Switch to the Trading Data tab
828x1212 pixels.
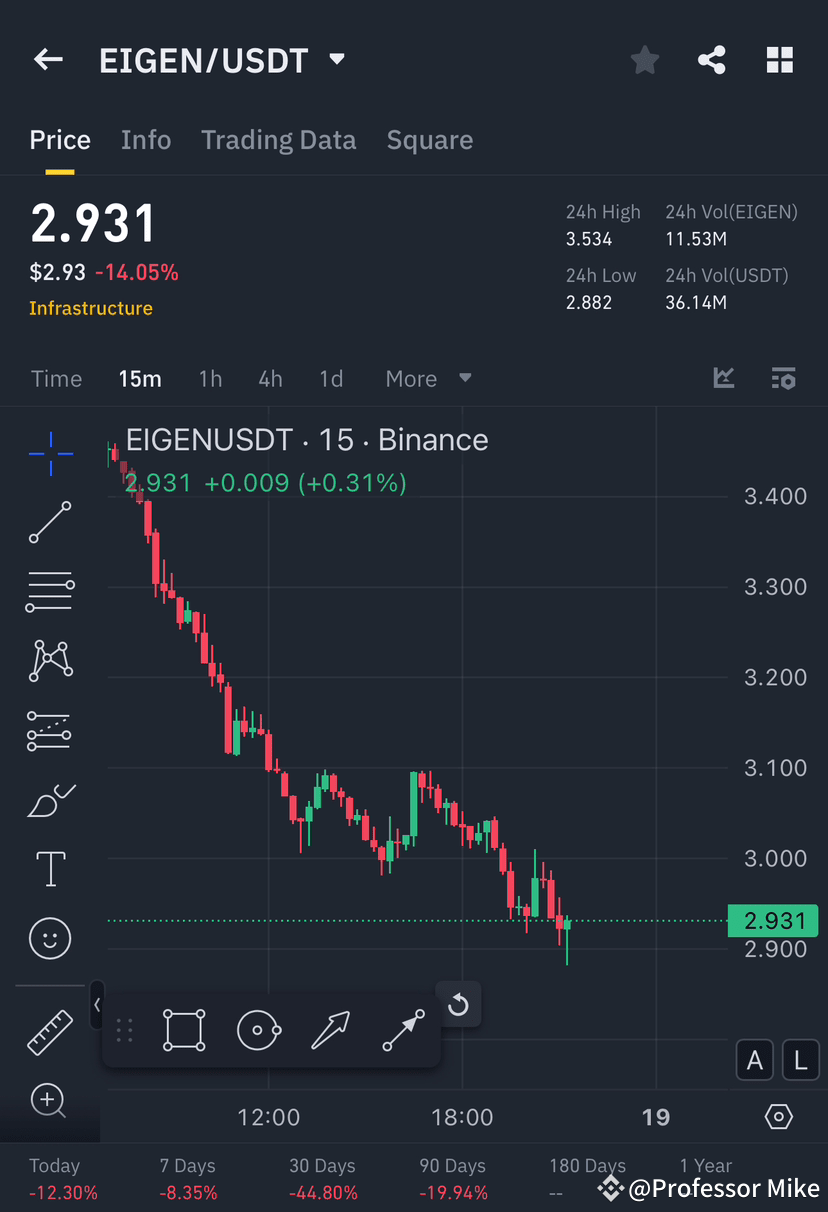[278, 140]
